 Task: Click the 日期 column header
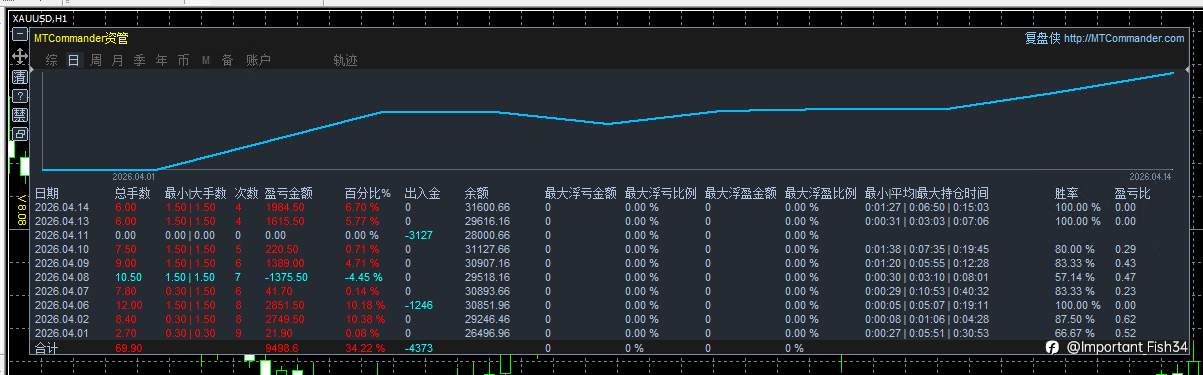pos(47,193)
